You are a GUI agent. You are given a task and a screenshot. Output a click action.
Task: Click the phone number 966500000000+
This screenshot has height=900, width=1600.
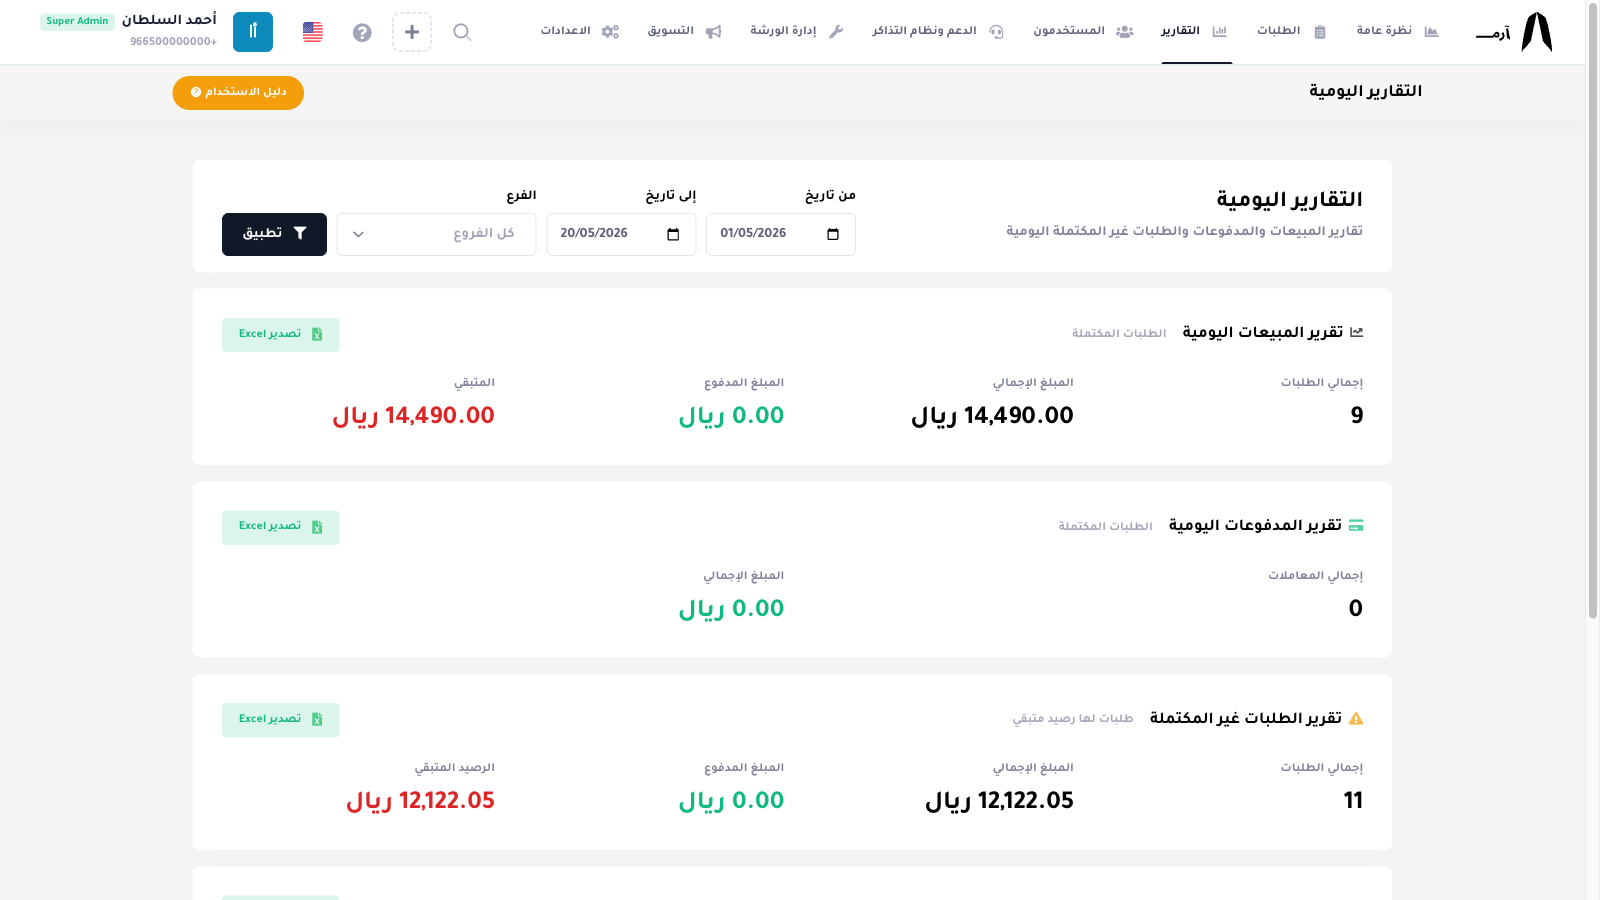pos(173,42)
